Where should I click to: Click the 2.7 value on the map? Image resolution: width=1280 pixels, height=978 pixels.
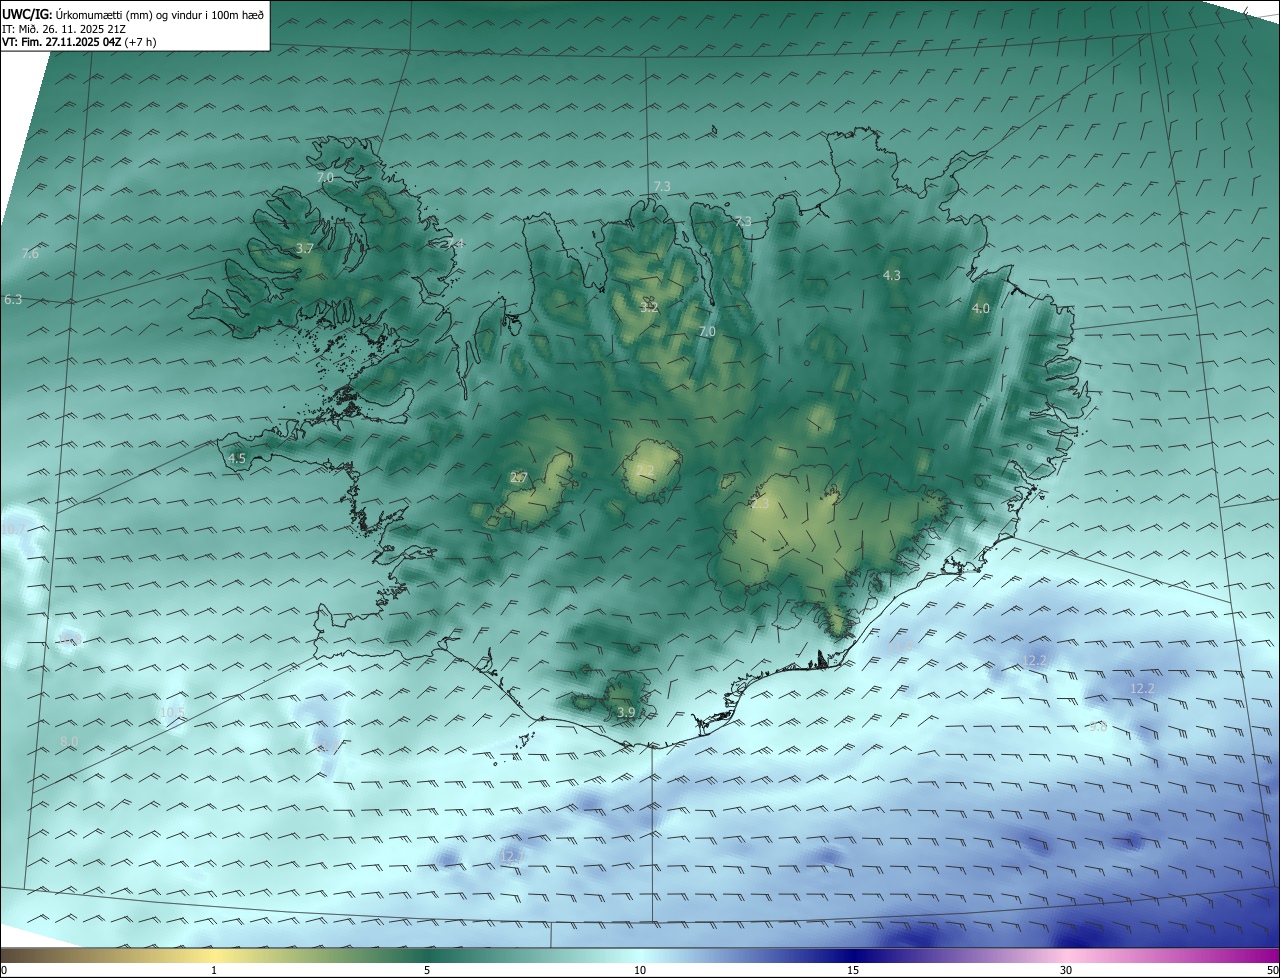coord(519,478)
